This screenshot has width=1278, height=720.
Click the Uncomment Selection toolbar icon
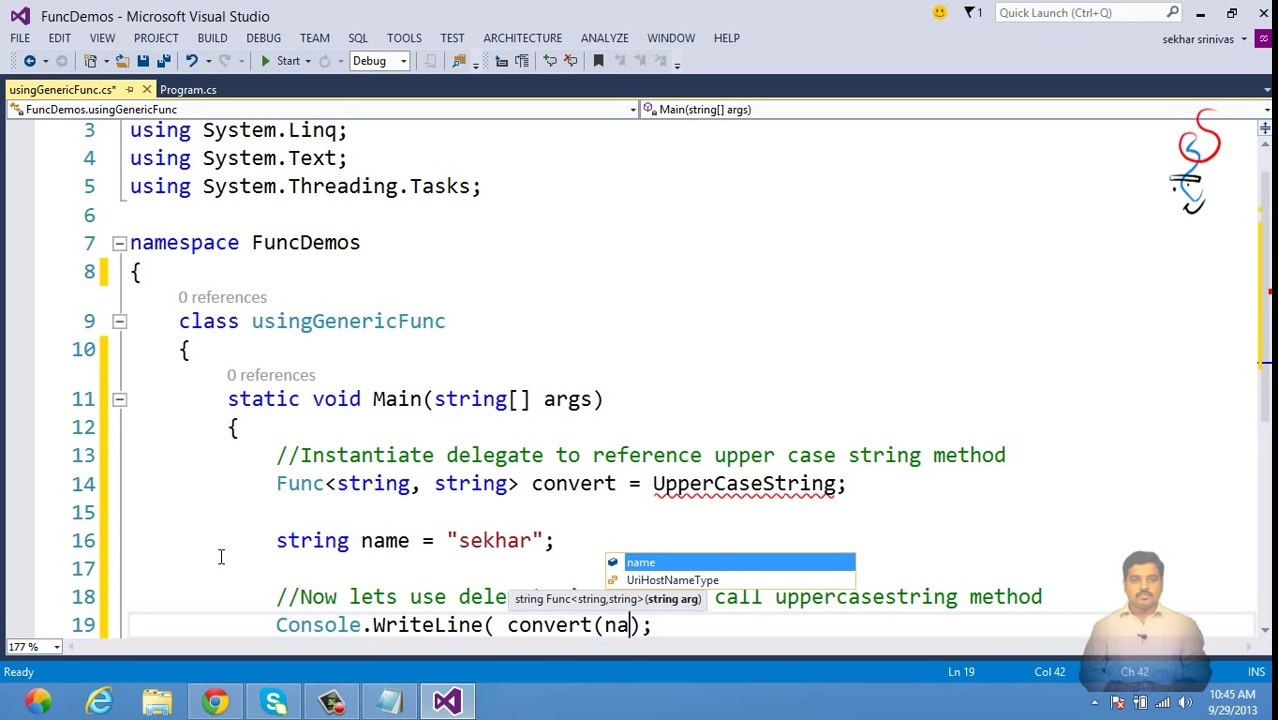point(570,61)
